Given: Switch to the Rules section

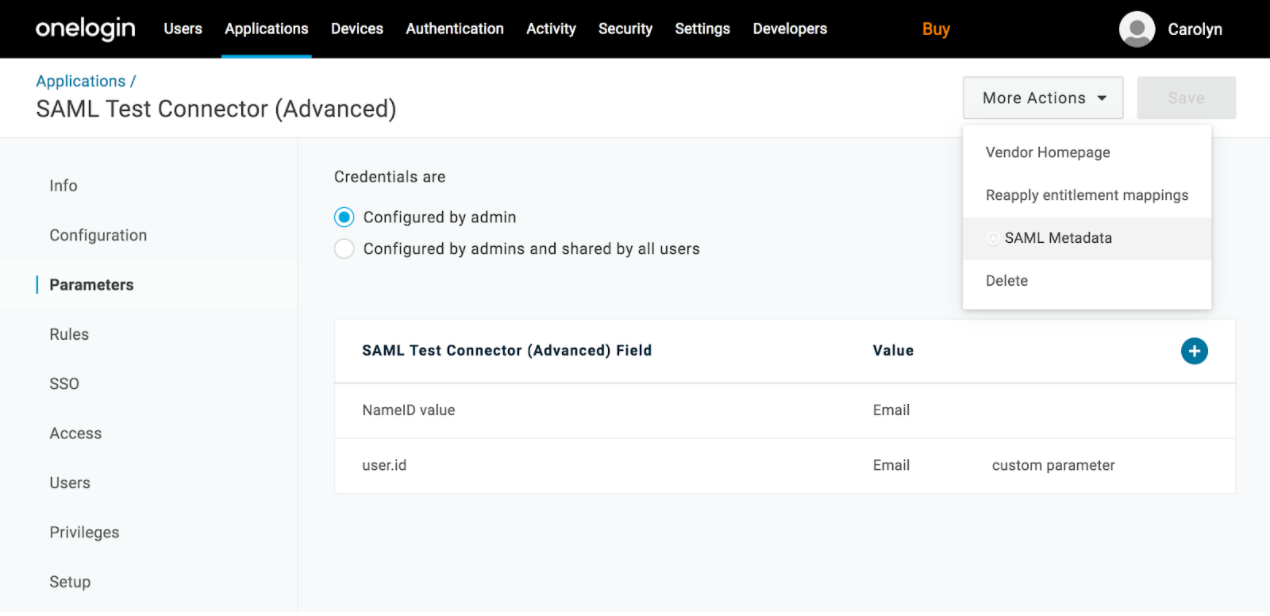Looking at the screenshot, I should pos(69,334).
